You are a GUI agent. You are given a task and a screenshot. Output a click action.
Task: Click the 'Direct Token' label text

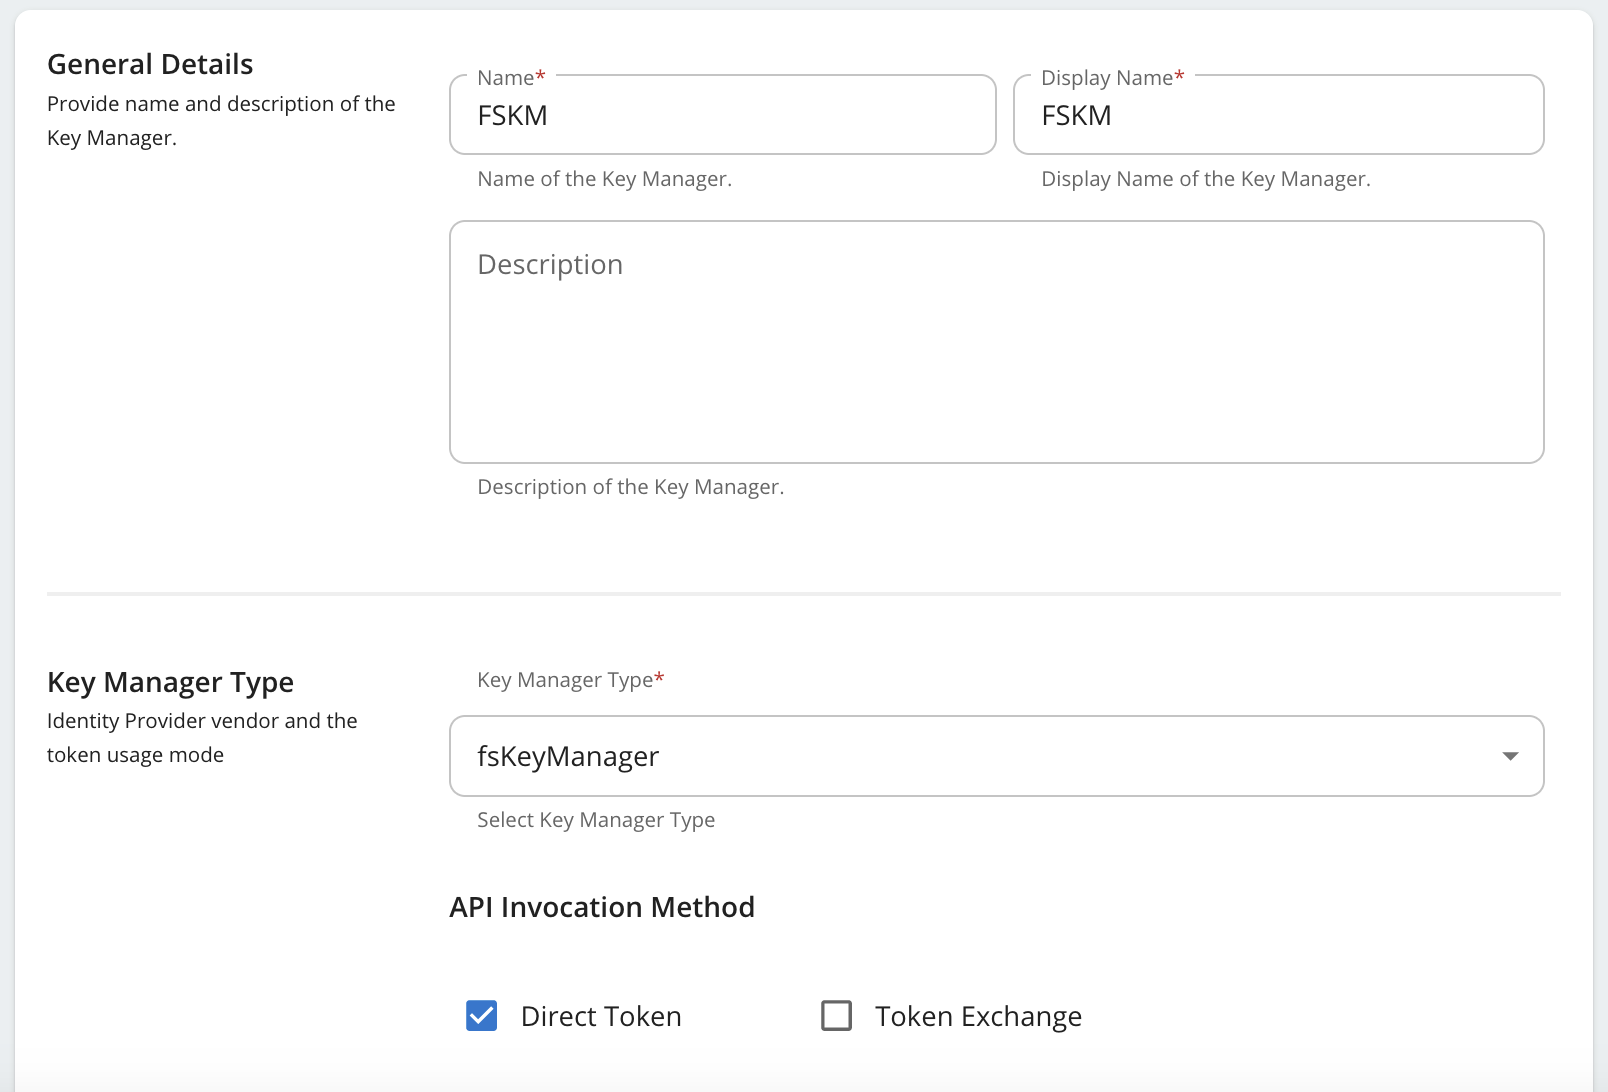(x=601, y=1016)
